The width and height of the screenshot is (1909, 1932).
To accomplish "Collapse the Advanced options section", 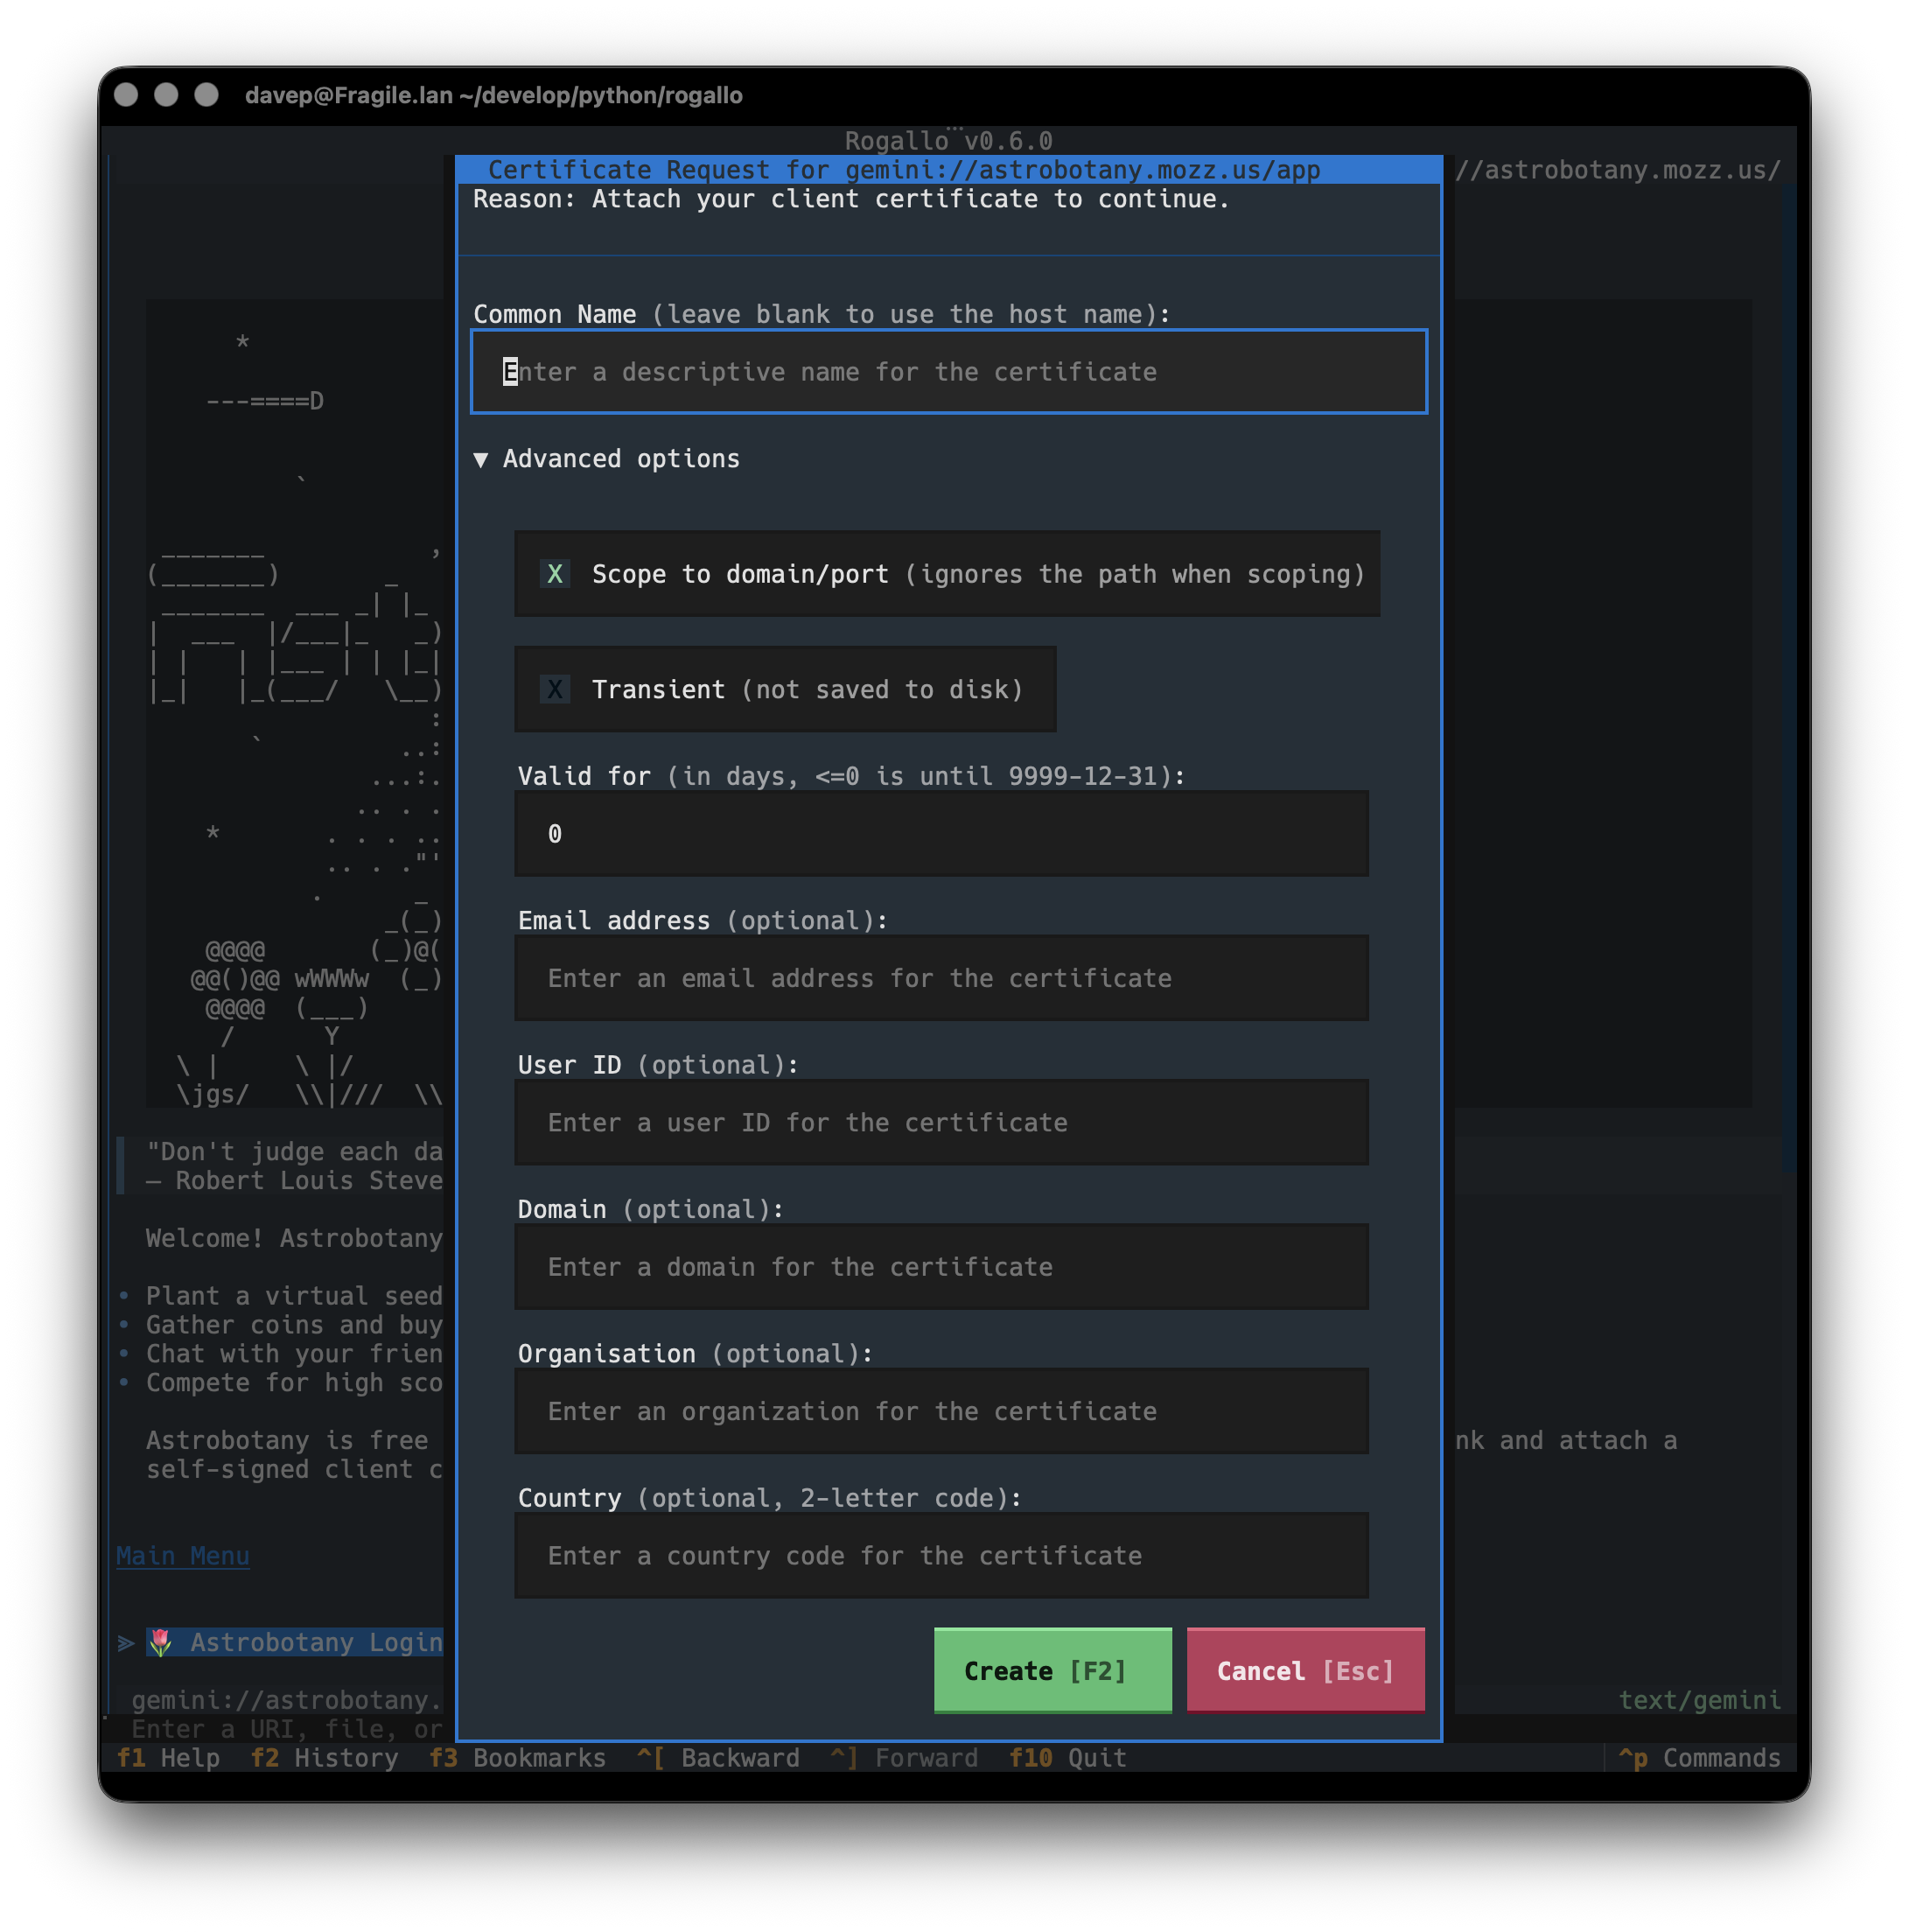I will click(x=607, y=459).
